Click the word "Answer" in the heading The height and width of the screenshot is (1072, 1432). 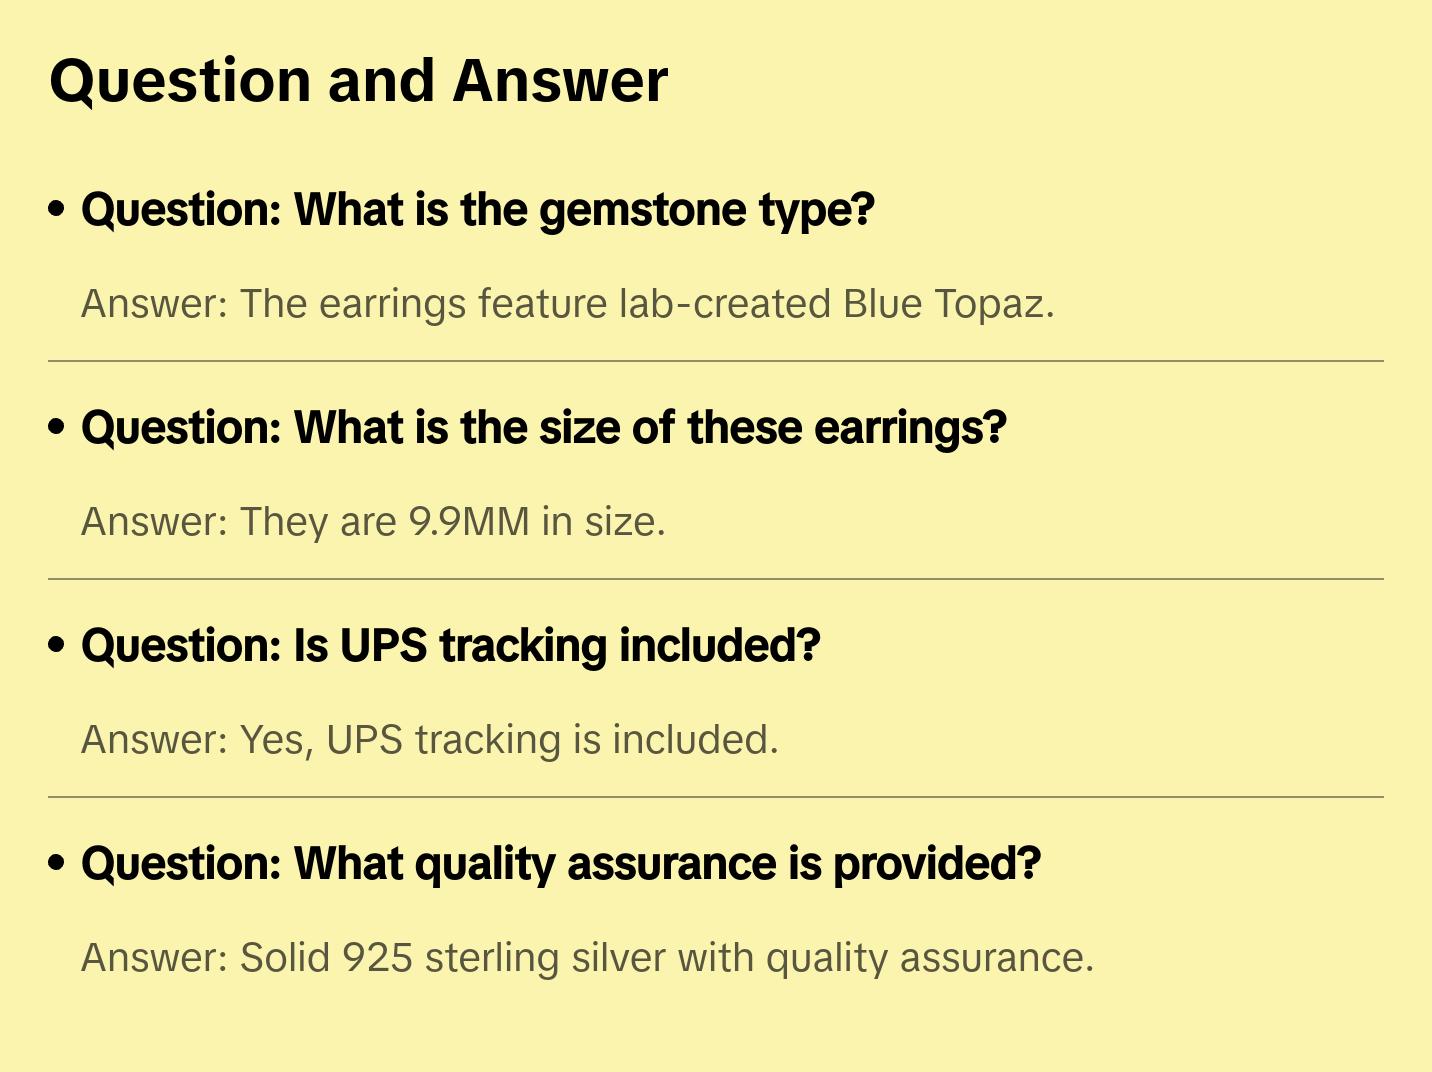[x=560, y=81]
